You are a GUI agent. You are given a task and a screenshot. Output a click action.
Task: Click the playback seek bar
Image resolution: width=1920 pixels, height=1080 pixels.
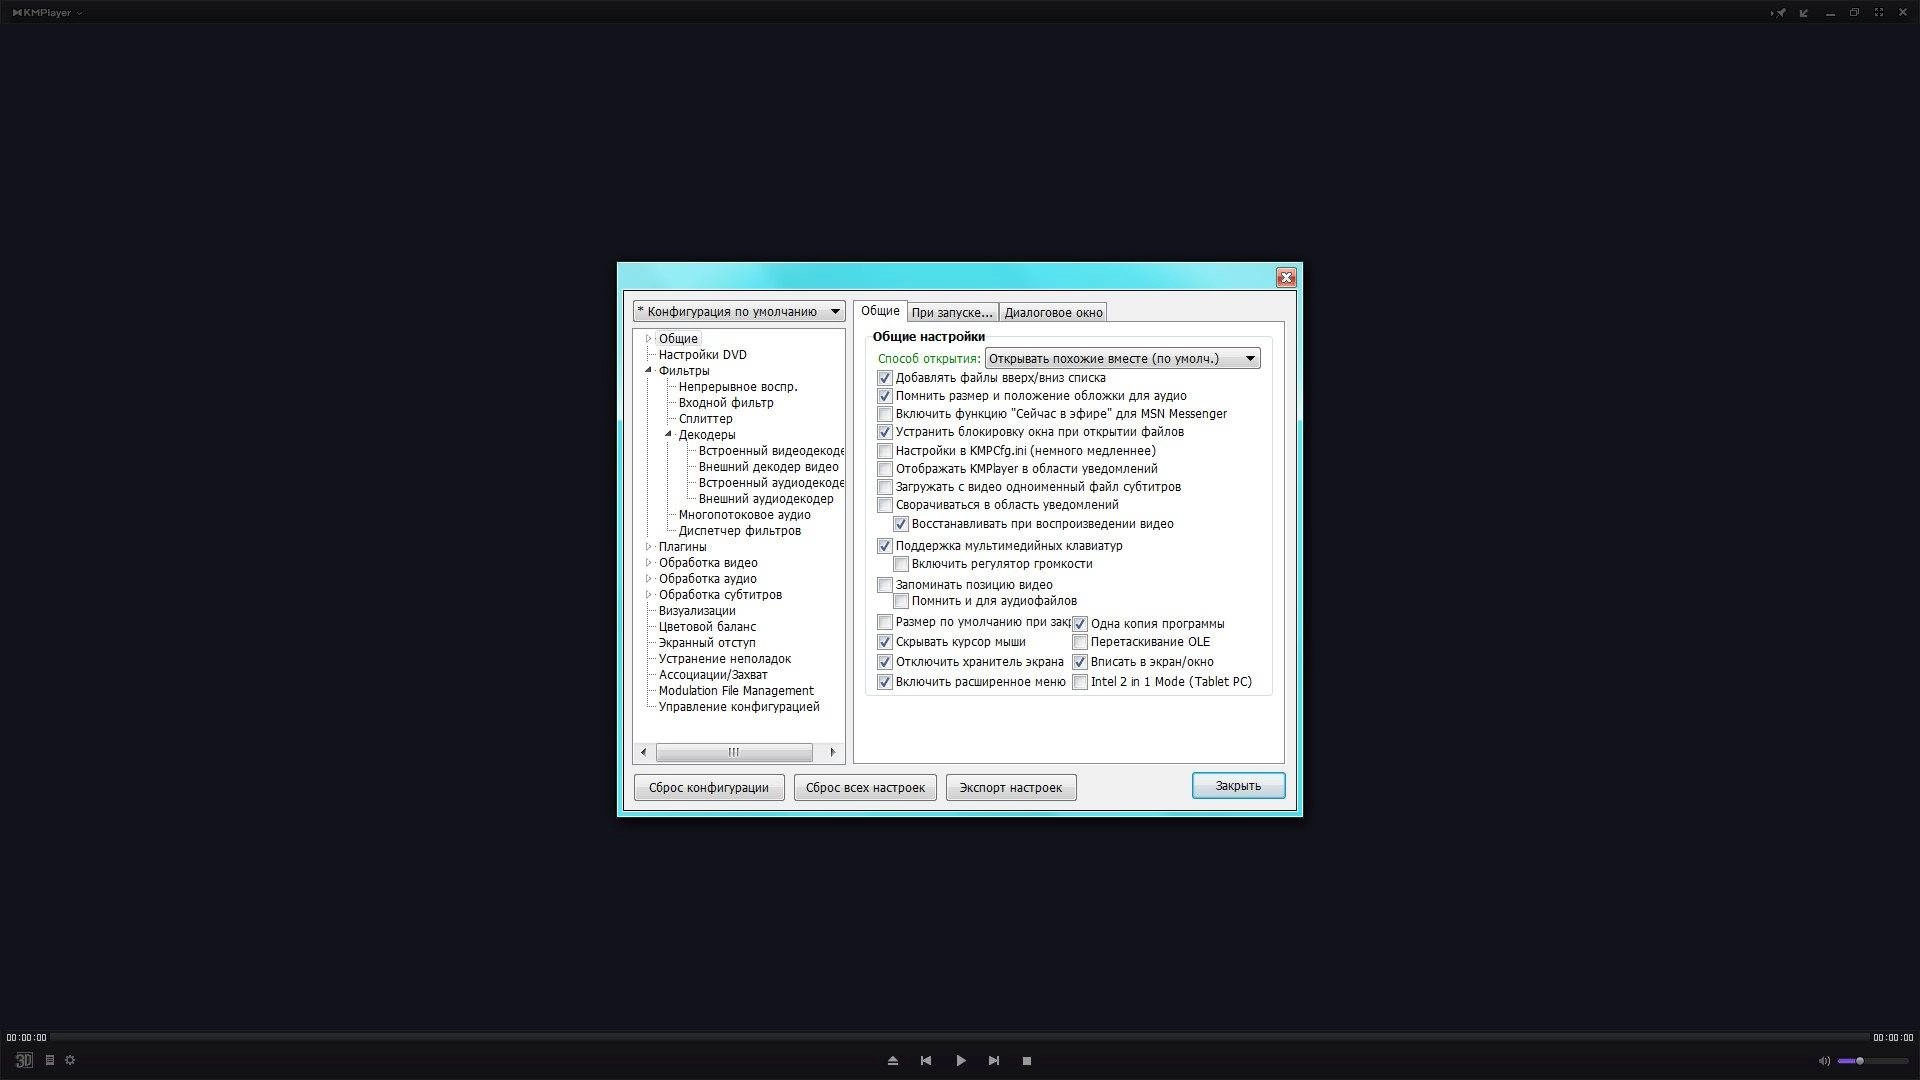960,1037
